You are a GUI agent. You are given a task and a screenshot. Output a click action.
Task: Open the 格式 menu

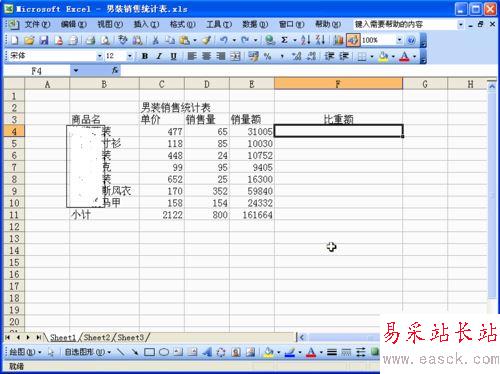click(x=183, y=24)
